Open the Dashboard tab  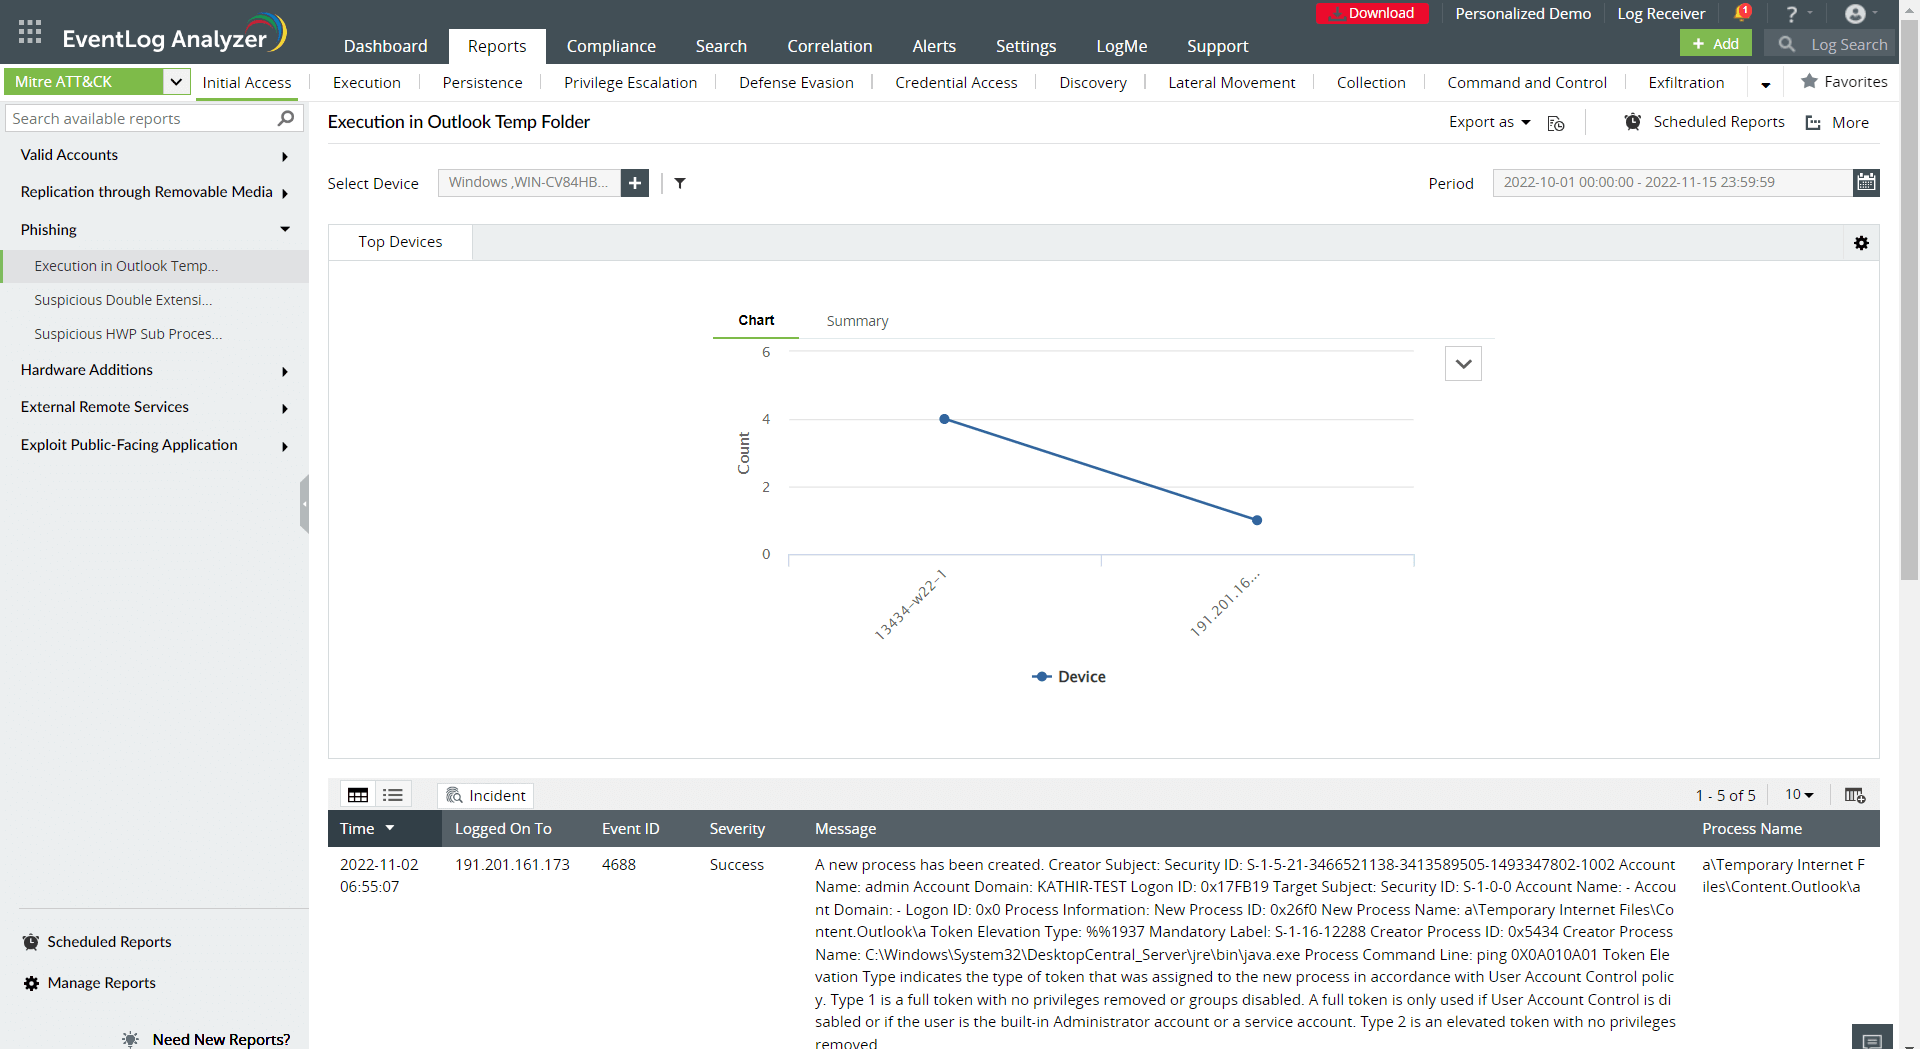click(385, 46)
